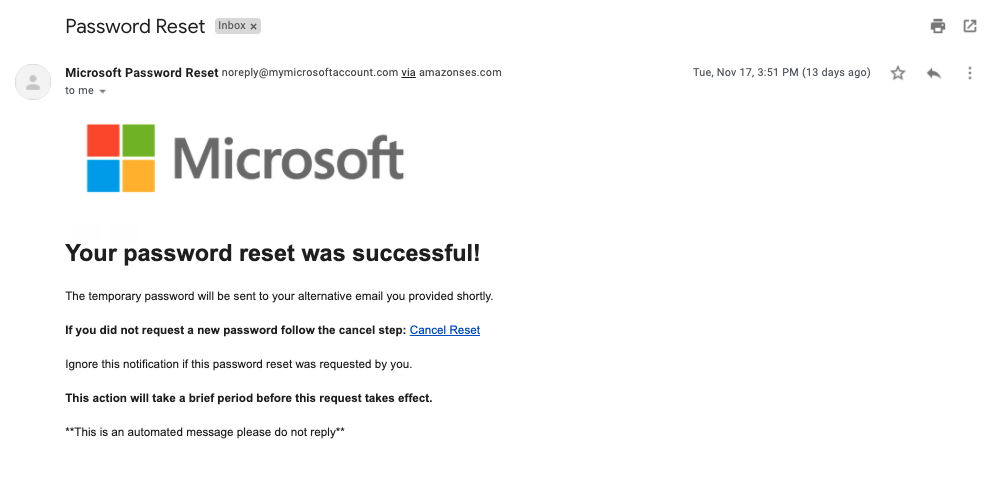This screenshot has height=479, width=1001.
Task: Click the red square in Microsoft logo
Action: [103, 140]
